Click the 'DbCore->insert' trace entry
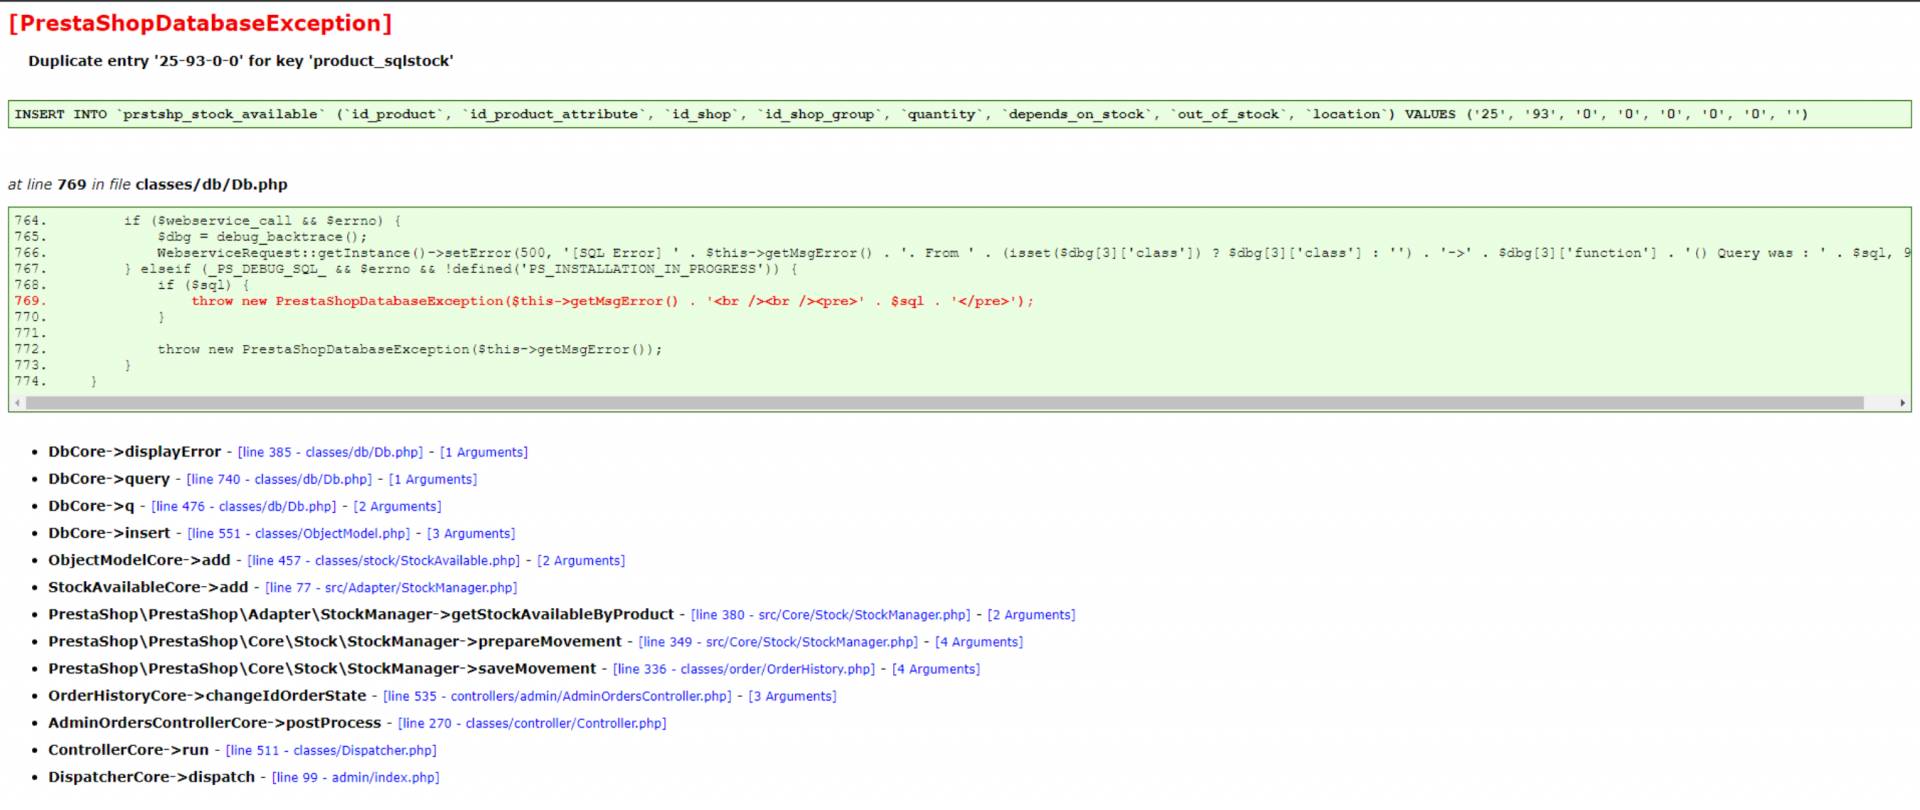Screen dimensions: 1920x810 coord(109,533)
